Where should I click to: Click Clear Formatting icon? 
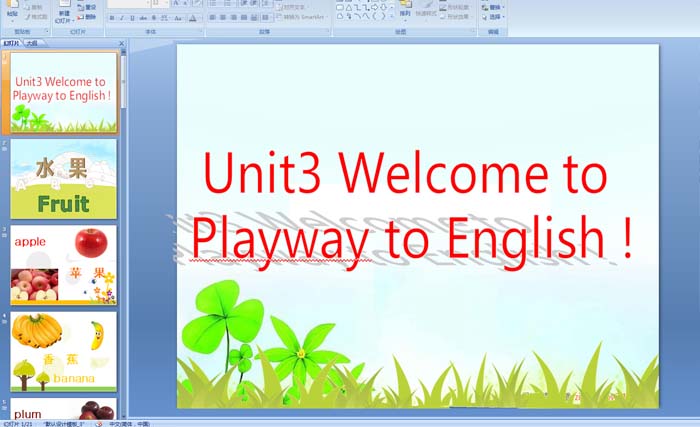coord(197,3)
